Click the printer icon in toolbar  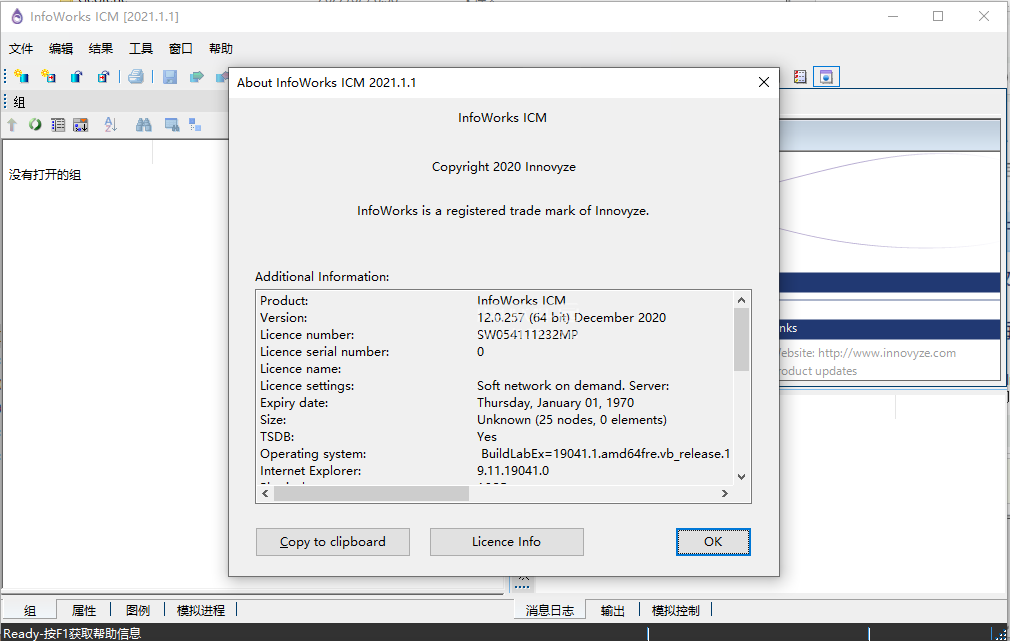point(136,77)
